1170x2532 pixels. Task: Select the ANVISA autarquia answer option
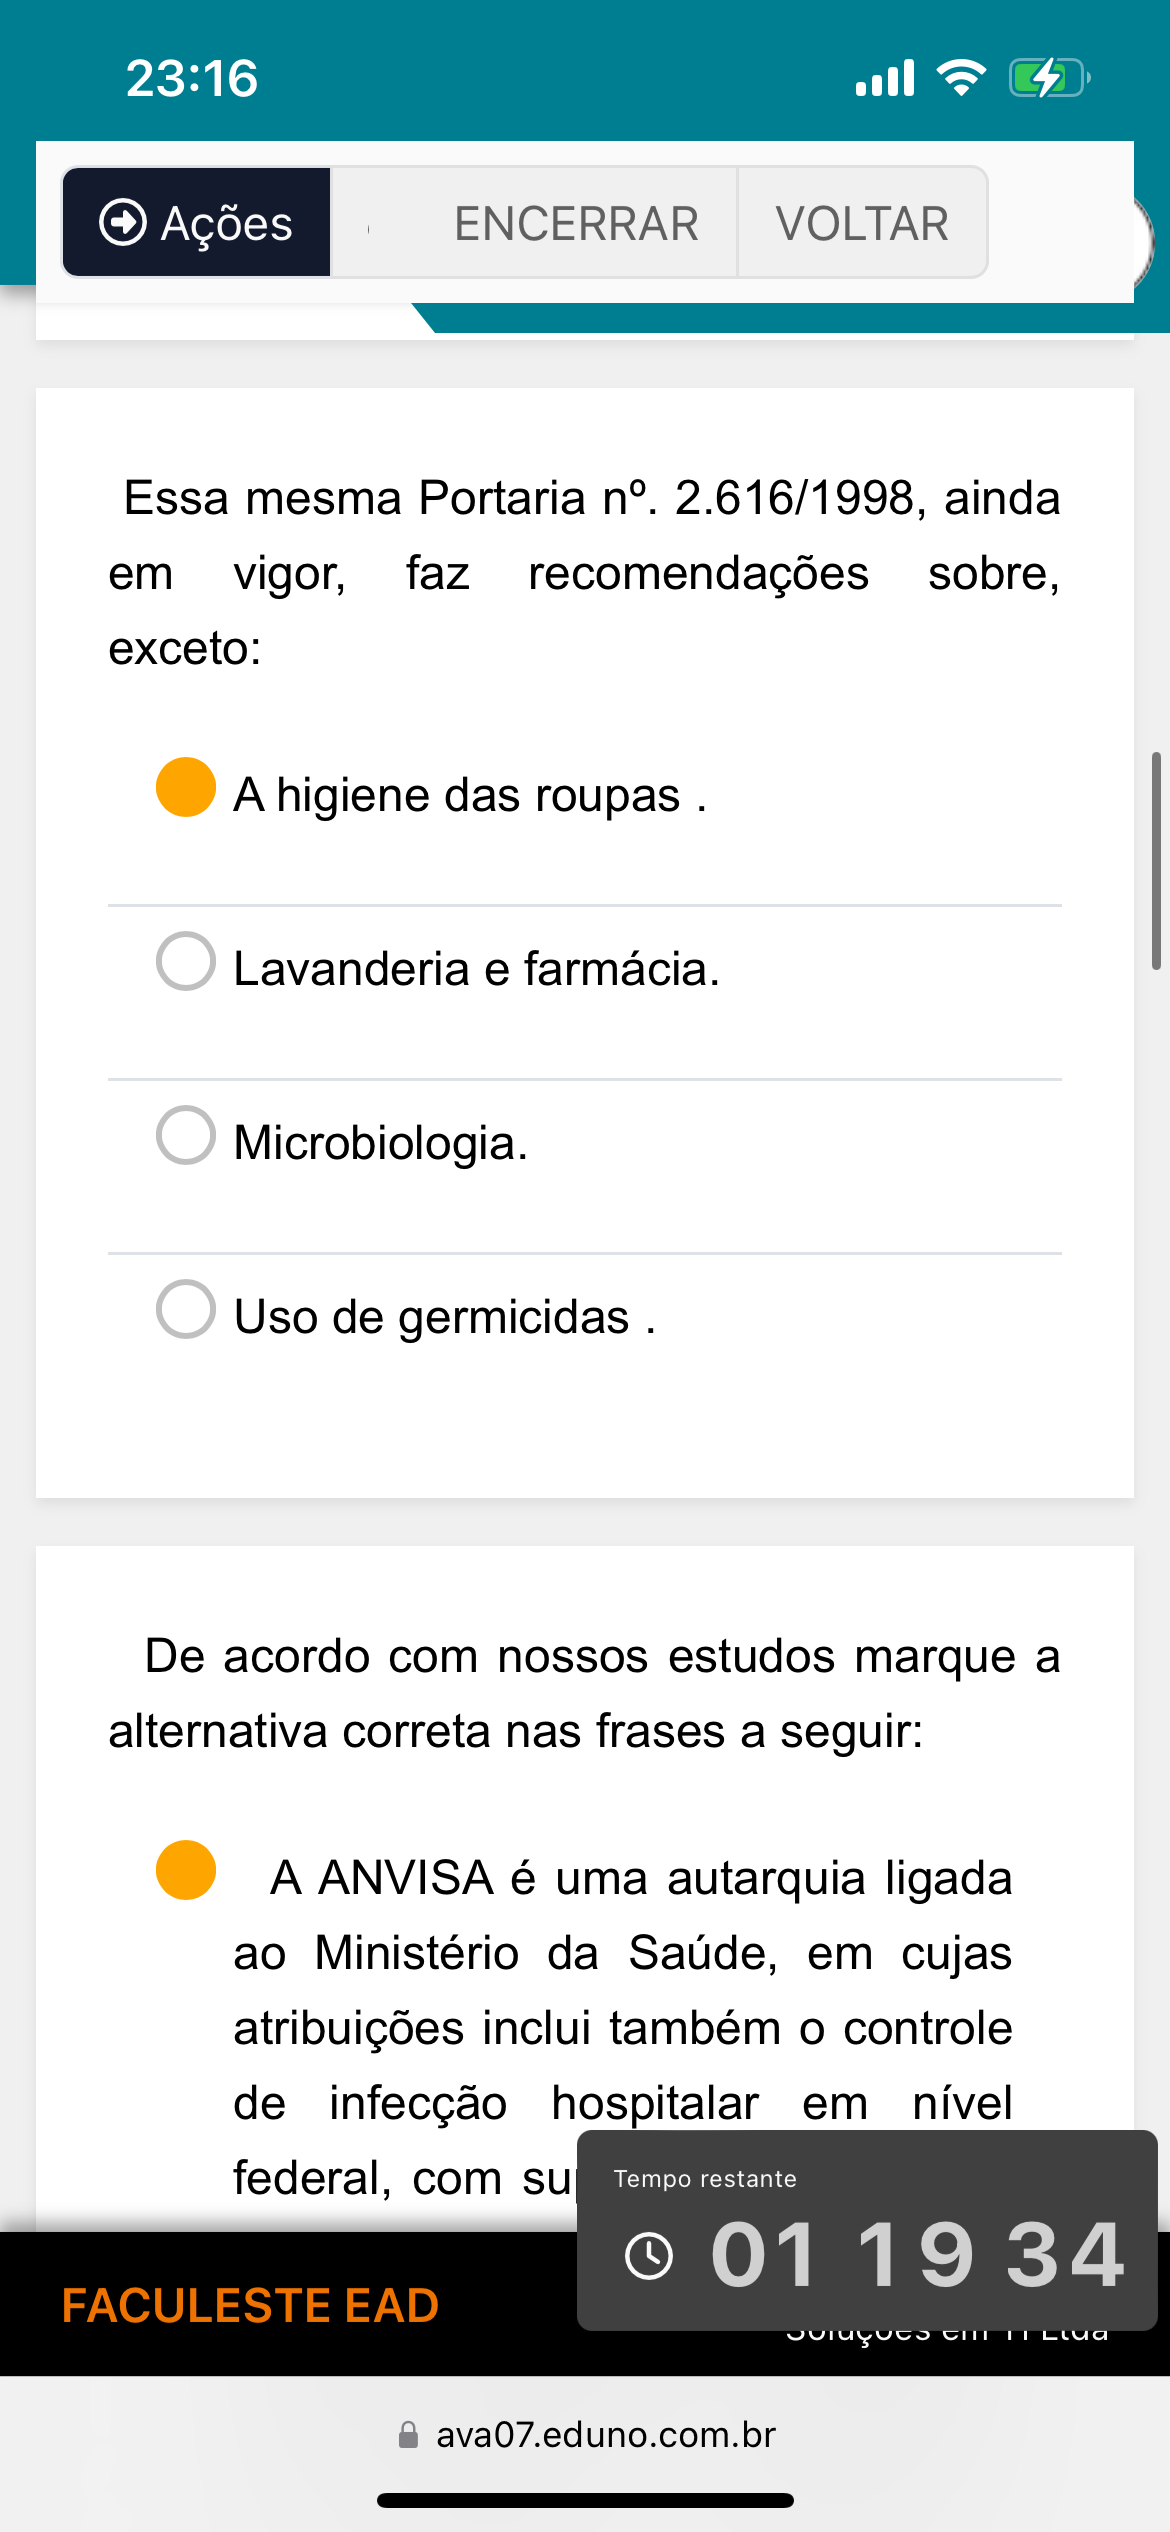tap(186, 1870)
